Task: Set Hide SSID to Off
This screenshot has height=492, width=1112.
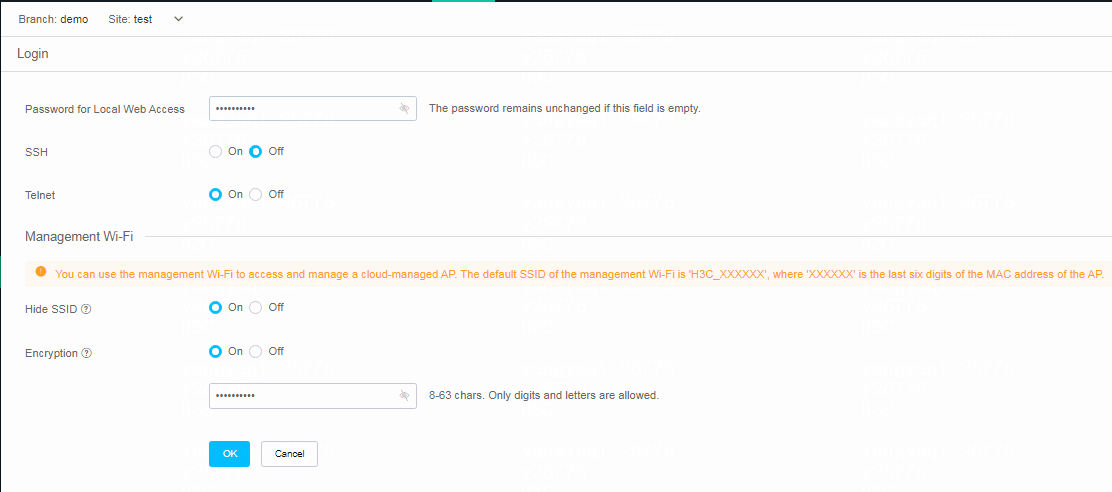Action: point(256,308)
